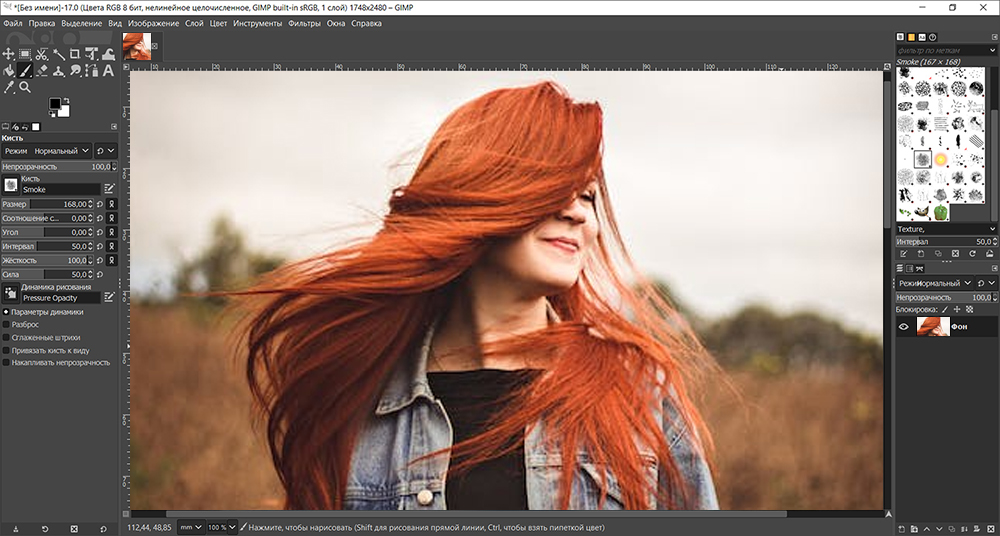
Task: Enable Сглаженные штрихи checkbox
Action: click(x=6, y=338)
